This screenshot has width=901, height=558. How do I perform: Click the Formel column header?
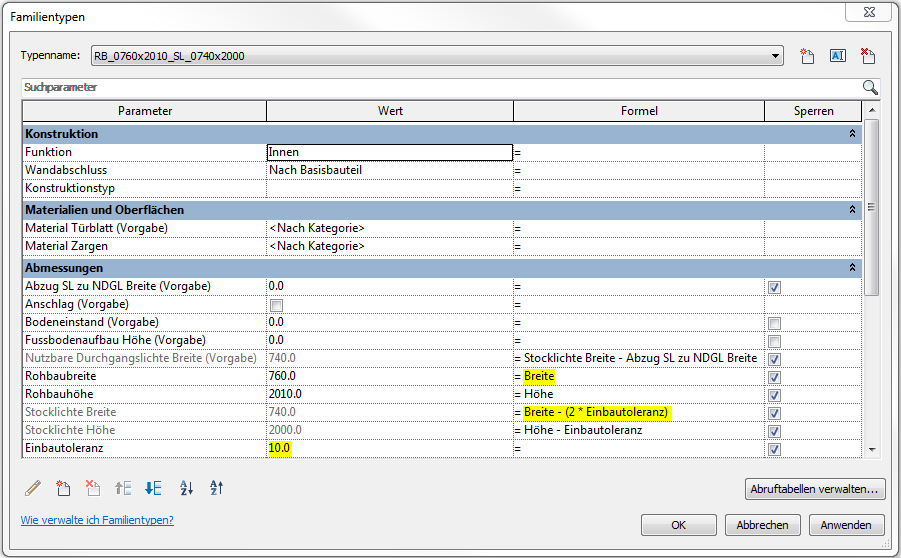(x=638, y=111)
